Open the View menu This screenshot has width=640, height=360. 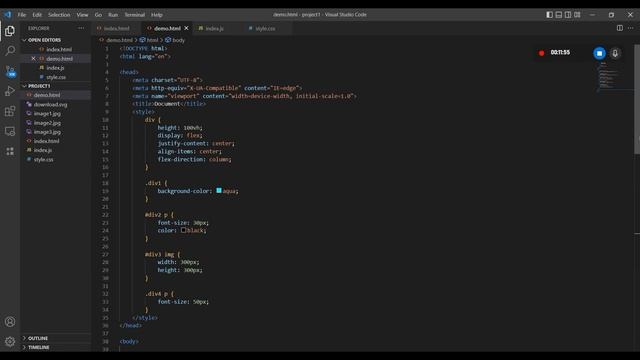pos(82,15)
